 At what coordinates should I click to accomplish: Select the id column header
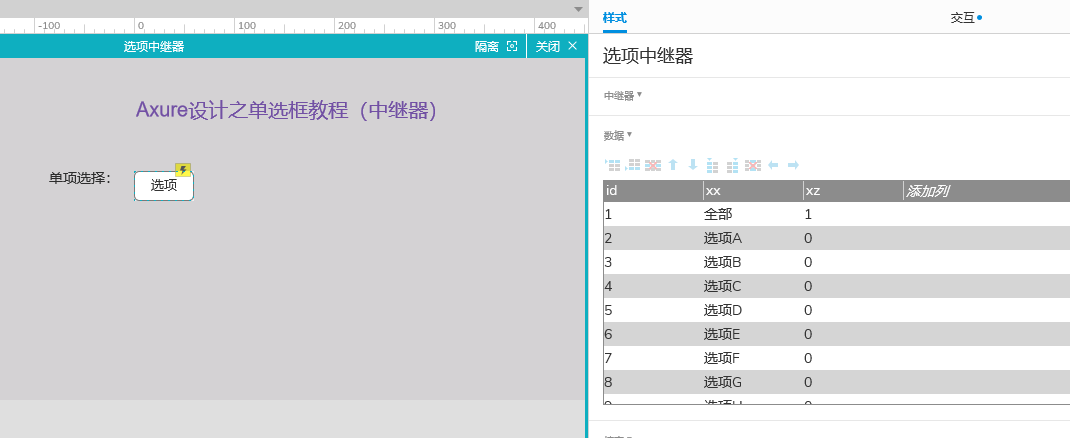[x=653, y=191]
